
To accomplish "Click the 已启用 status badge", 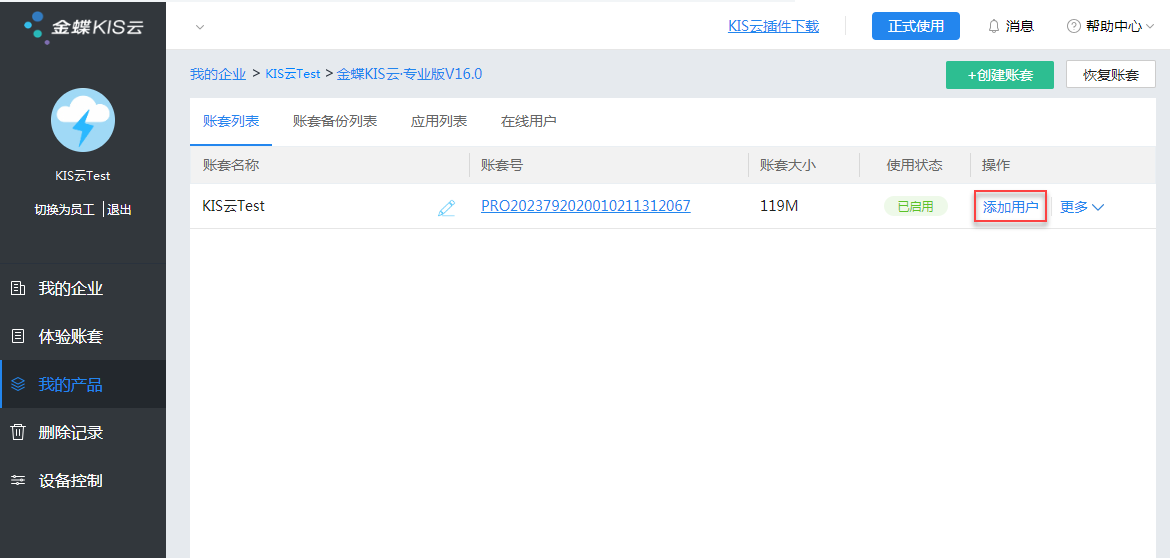I will pyautogui.click(x=916, y=207).
